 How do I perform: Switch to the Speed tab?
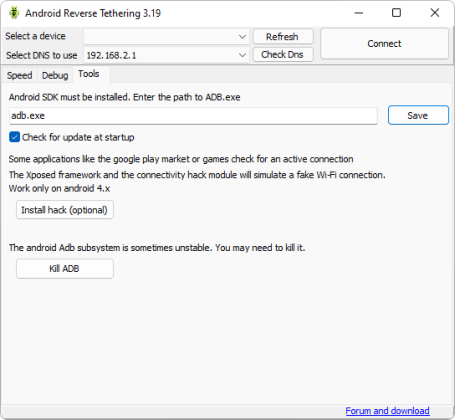[20, 75]
